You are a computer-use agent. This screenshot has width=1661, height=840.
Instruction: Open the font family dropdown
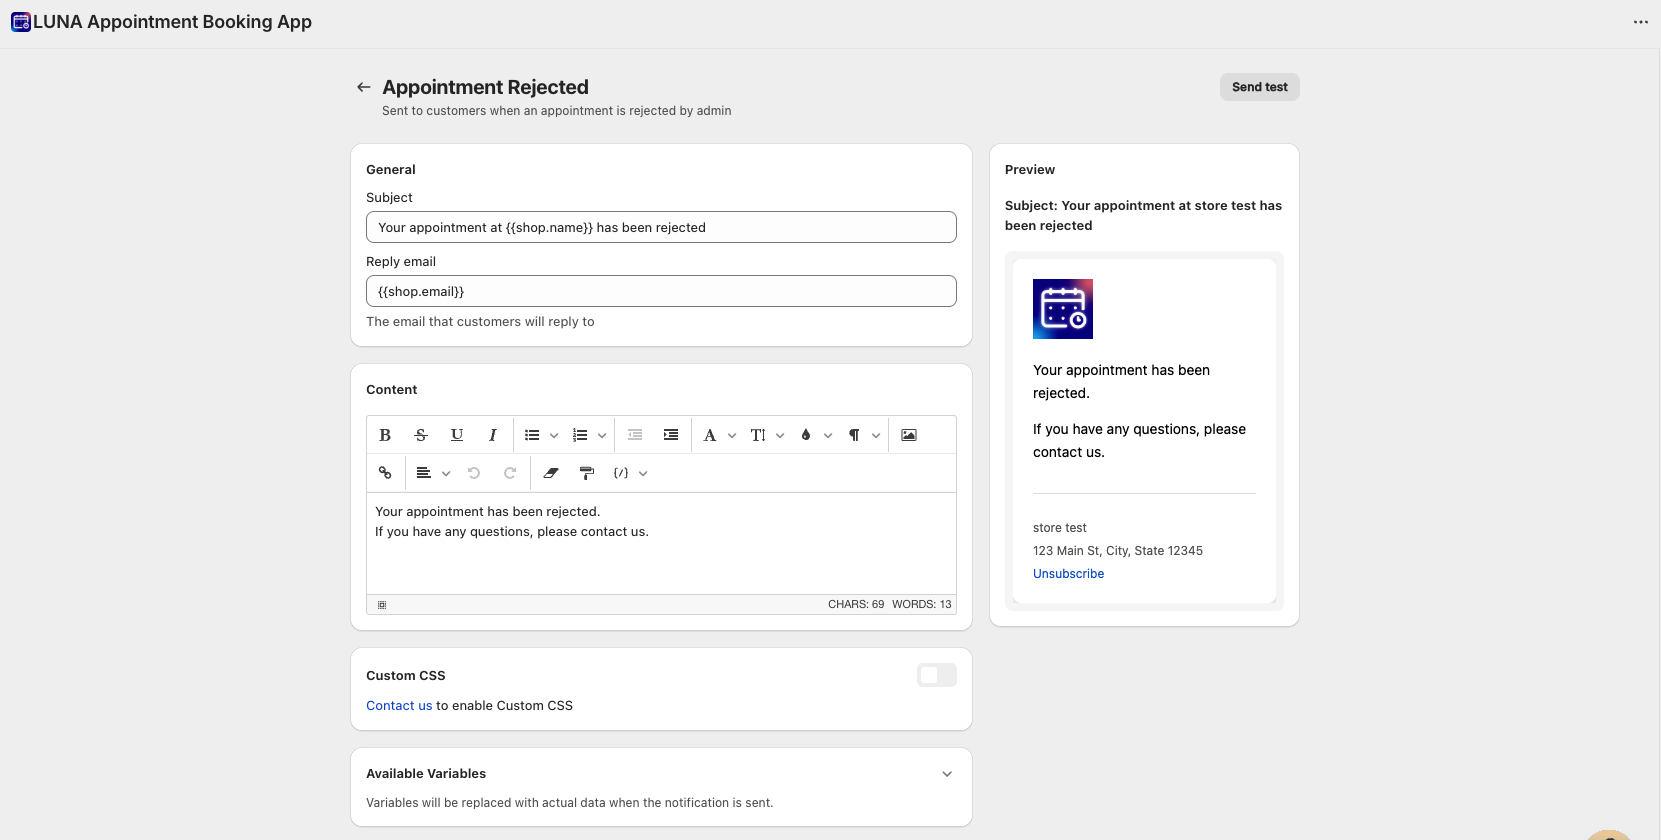[x=719, y=435]
